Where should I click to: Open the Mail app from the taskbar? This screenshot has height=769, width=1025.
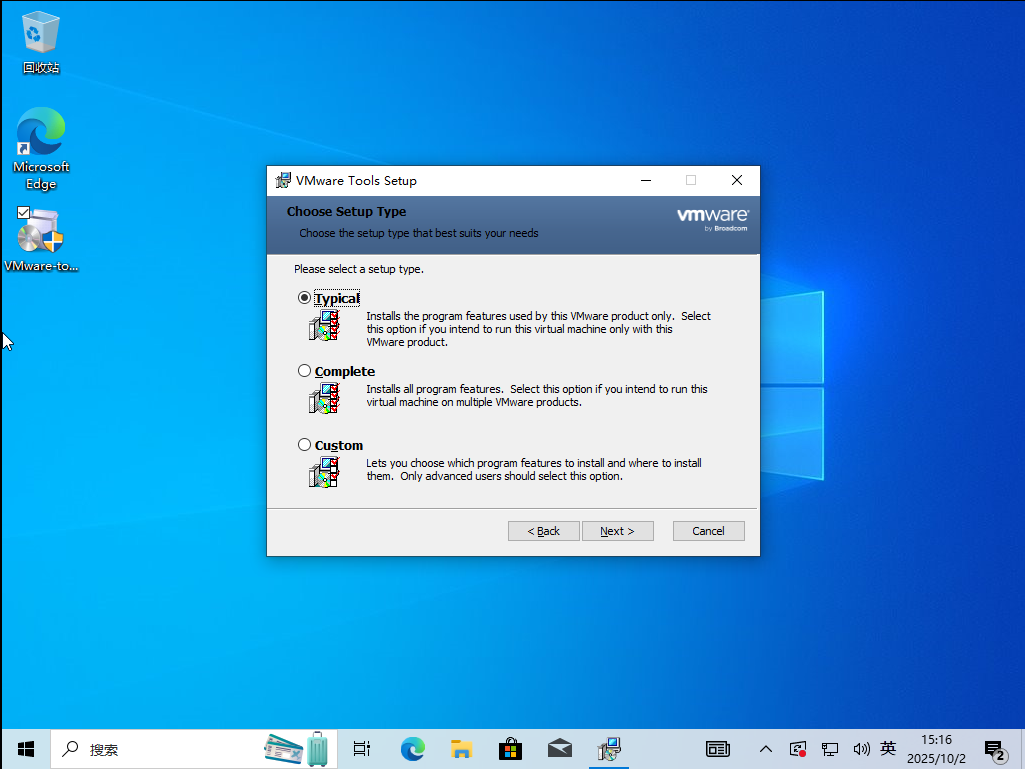(x=560, y=749)
